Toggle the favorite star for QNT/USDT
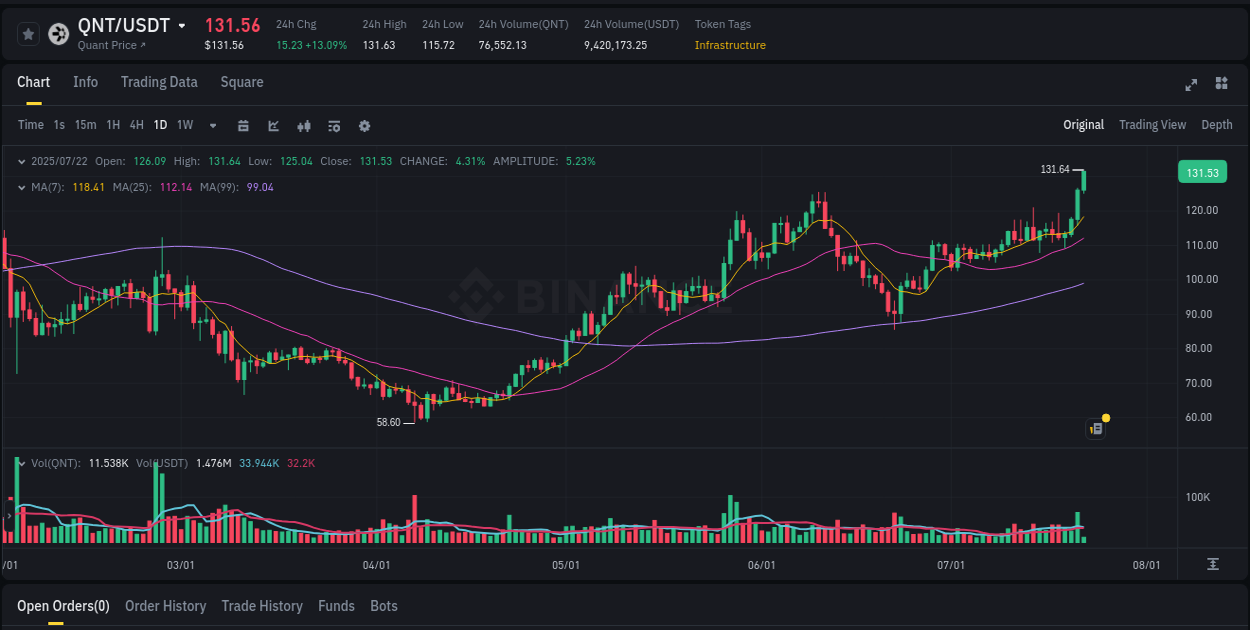The image size is (1250, 630). (x=28, y=33)
